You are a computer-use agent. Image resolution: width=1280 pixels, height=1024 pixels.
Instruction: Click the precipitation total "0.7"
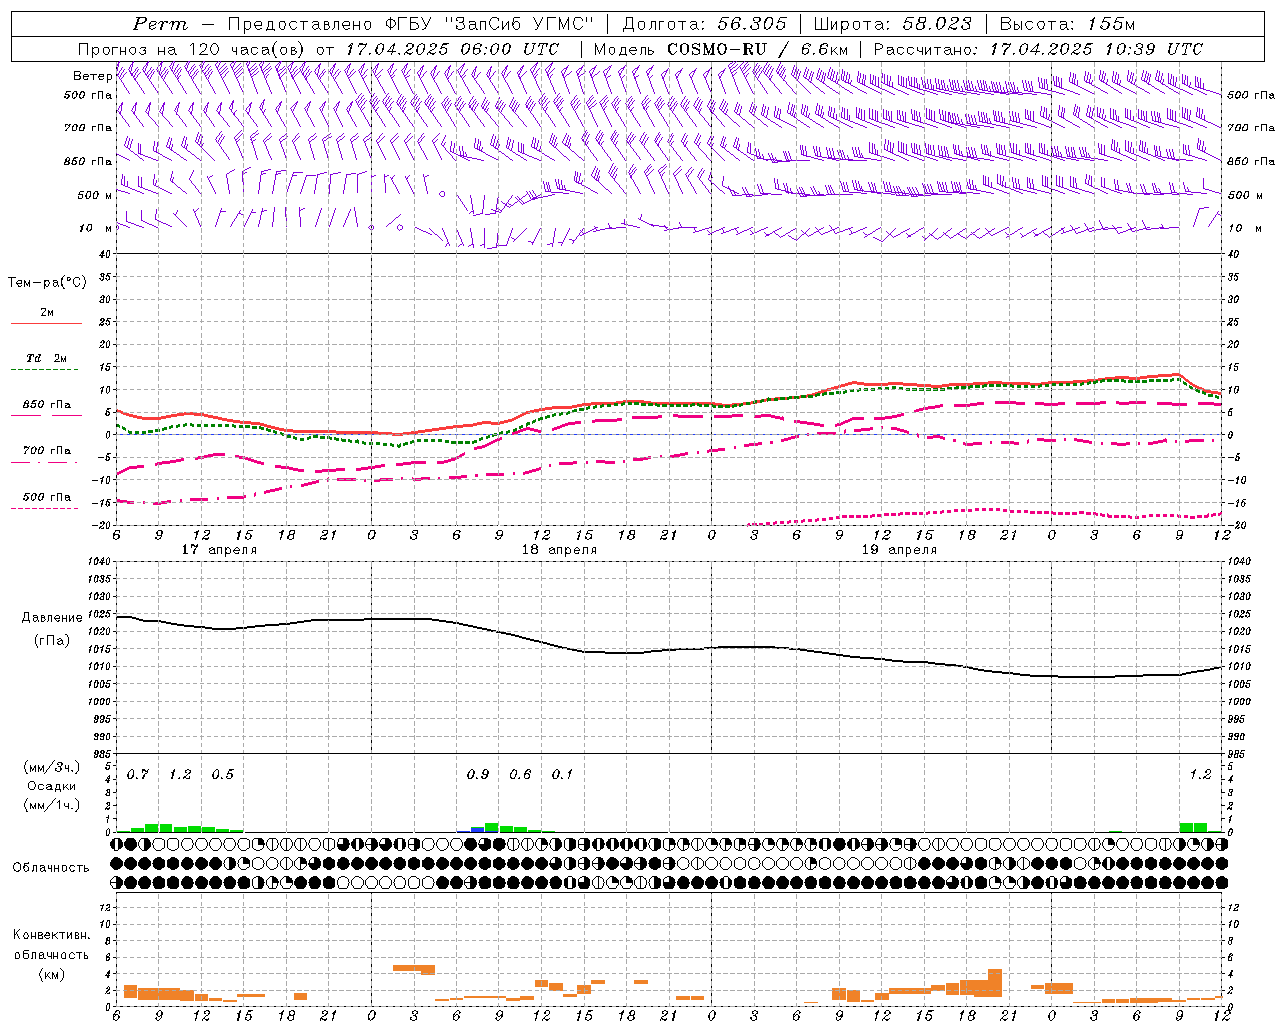coord(138,775)
